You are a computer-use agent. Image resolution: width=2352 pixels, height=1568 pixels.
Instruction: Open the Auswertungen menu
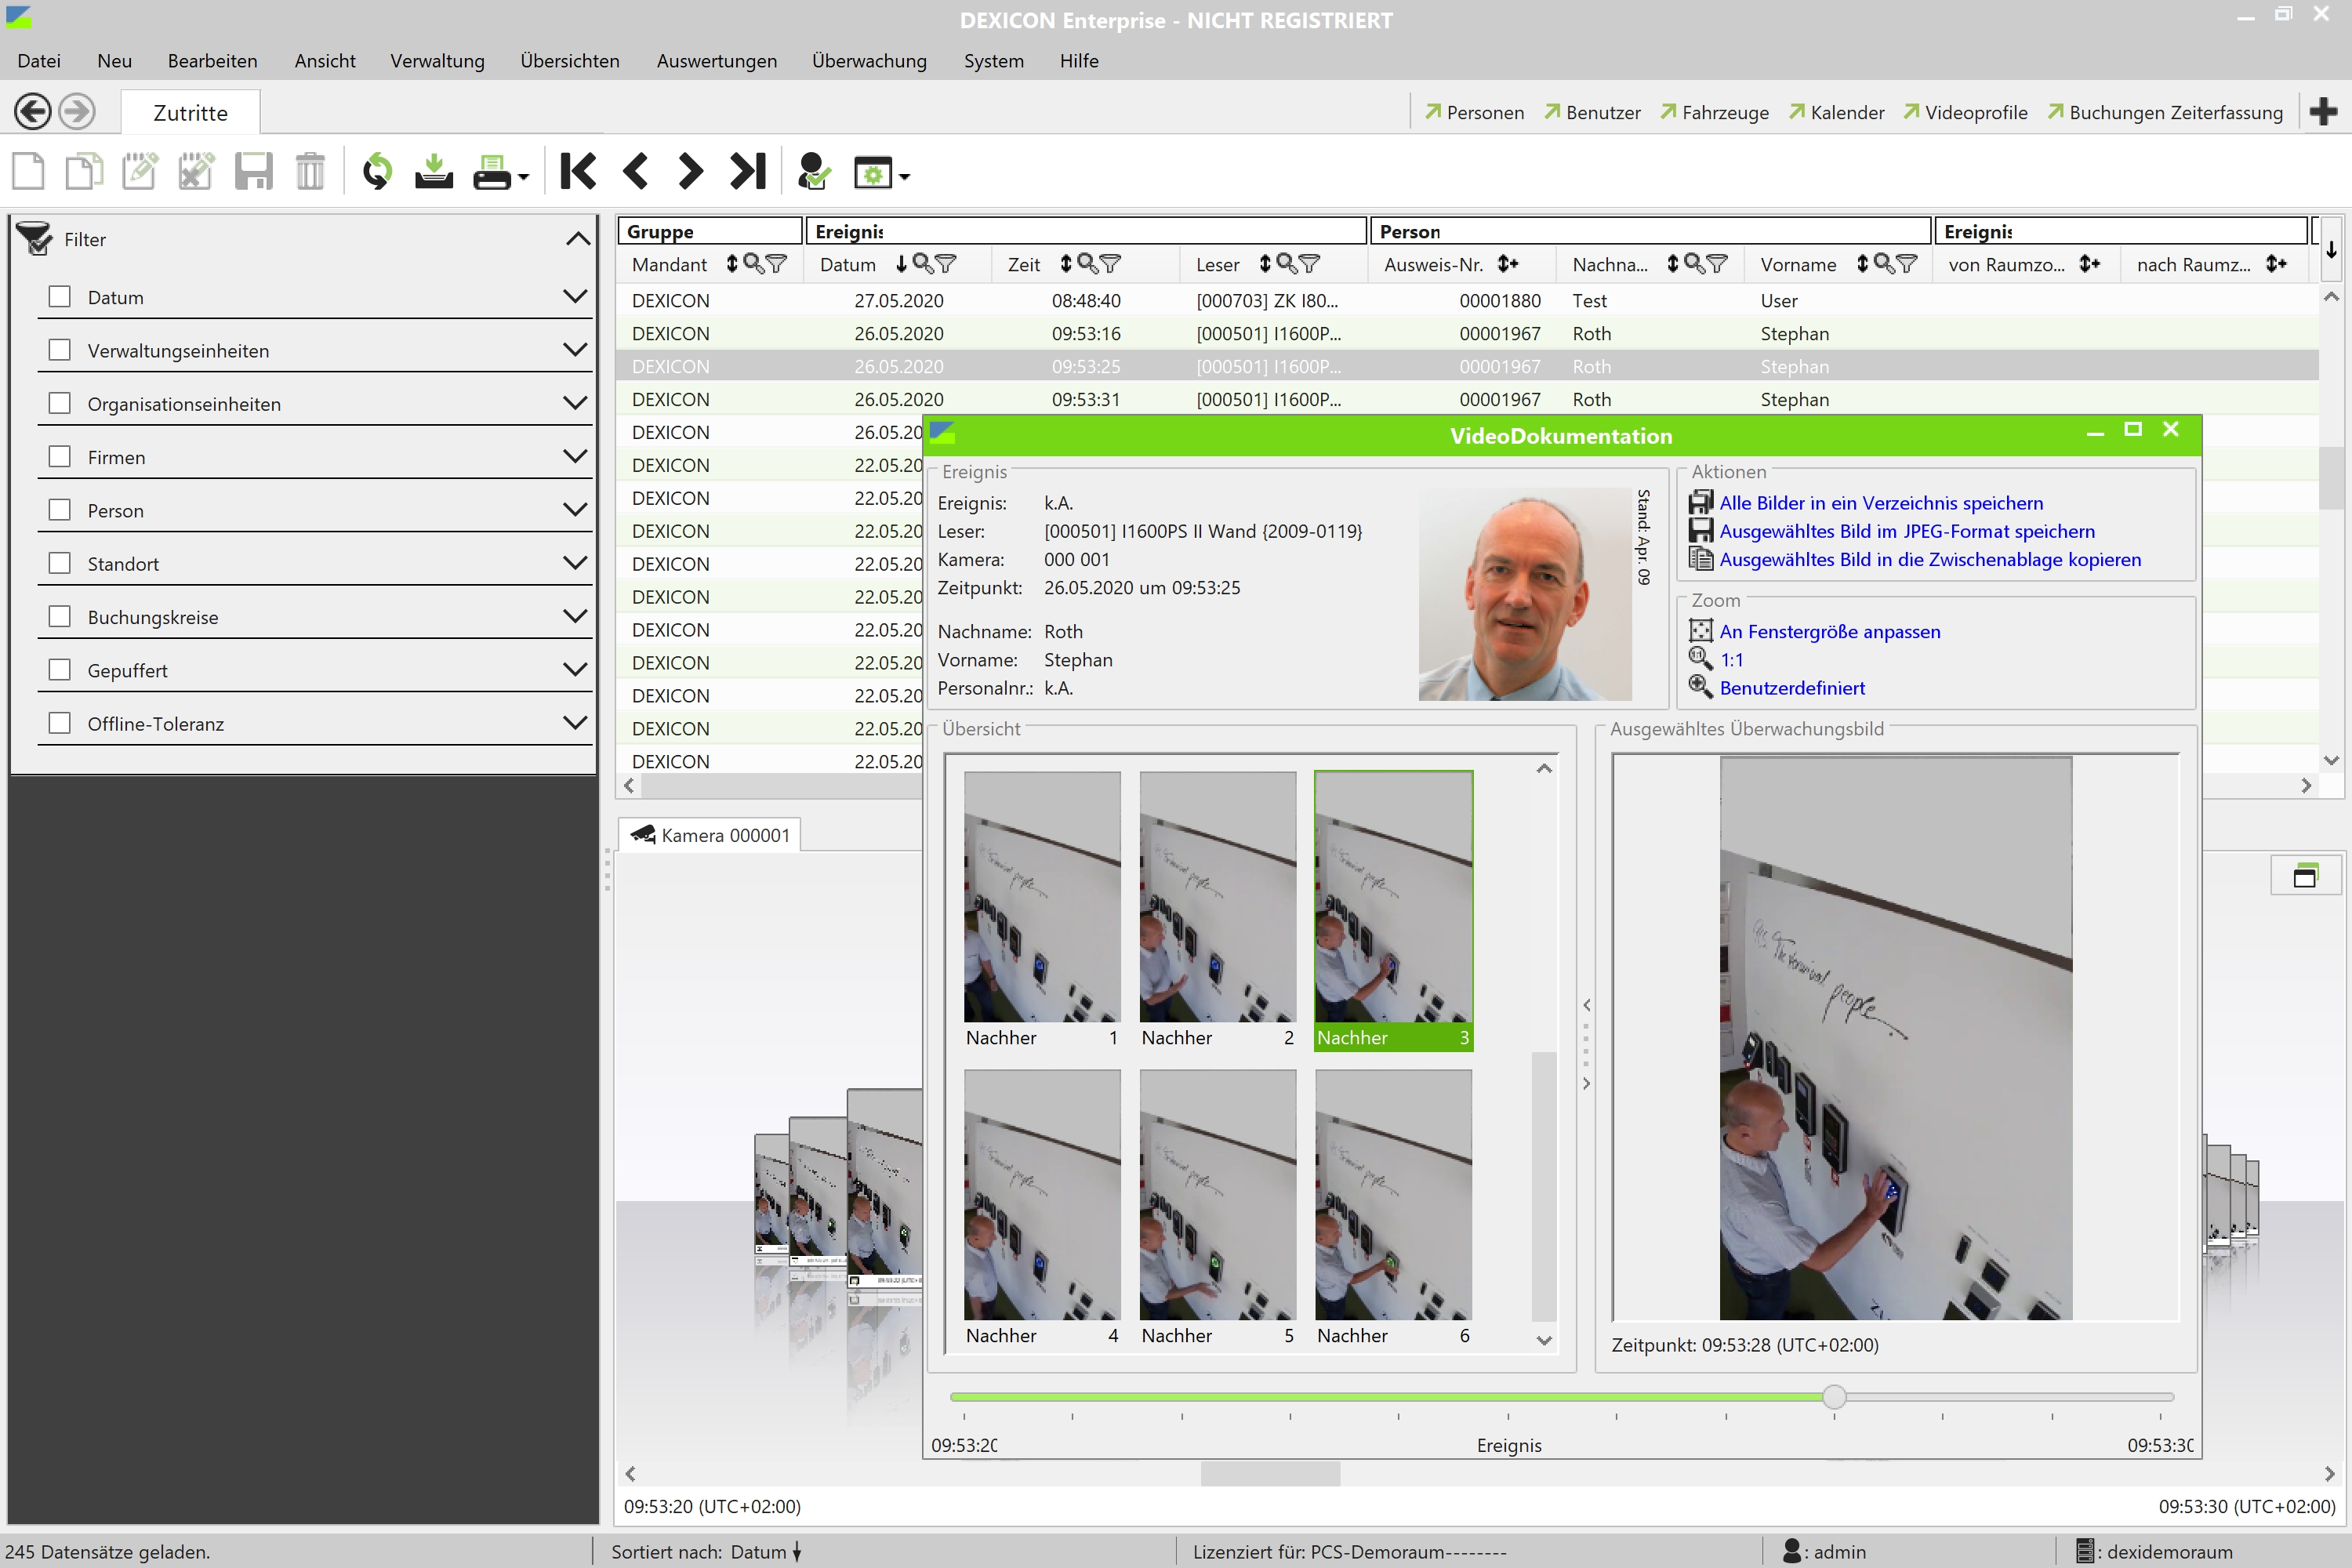pos(716,61)
